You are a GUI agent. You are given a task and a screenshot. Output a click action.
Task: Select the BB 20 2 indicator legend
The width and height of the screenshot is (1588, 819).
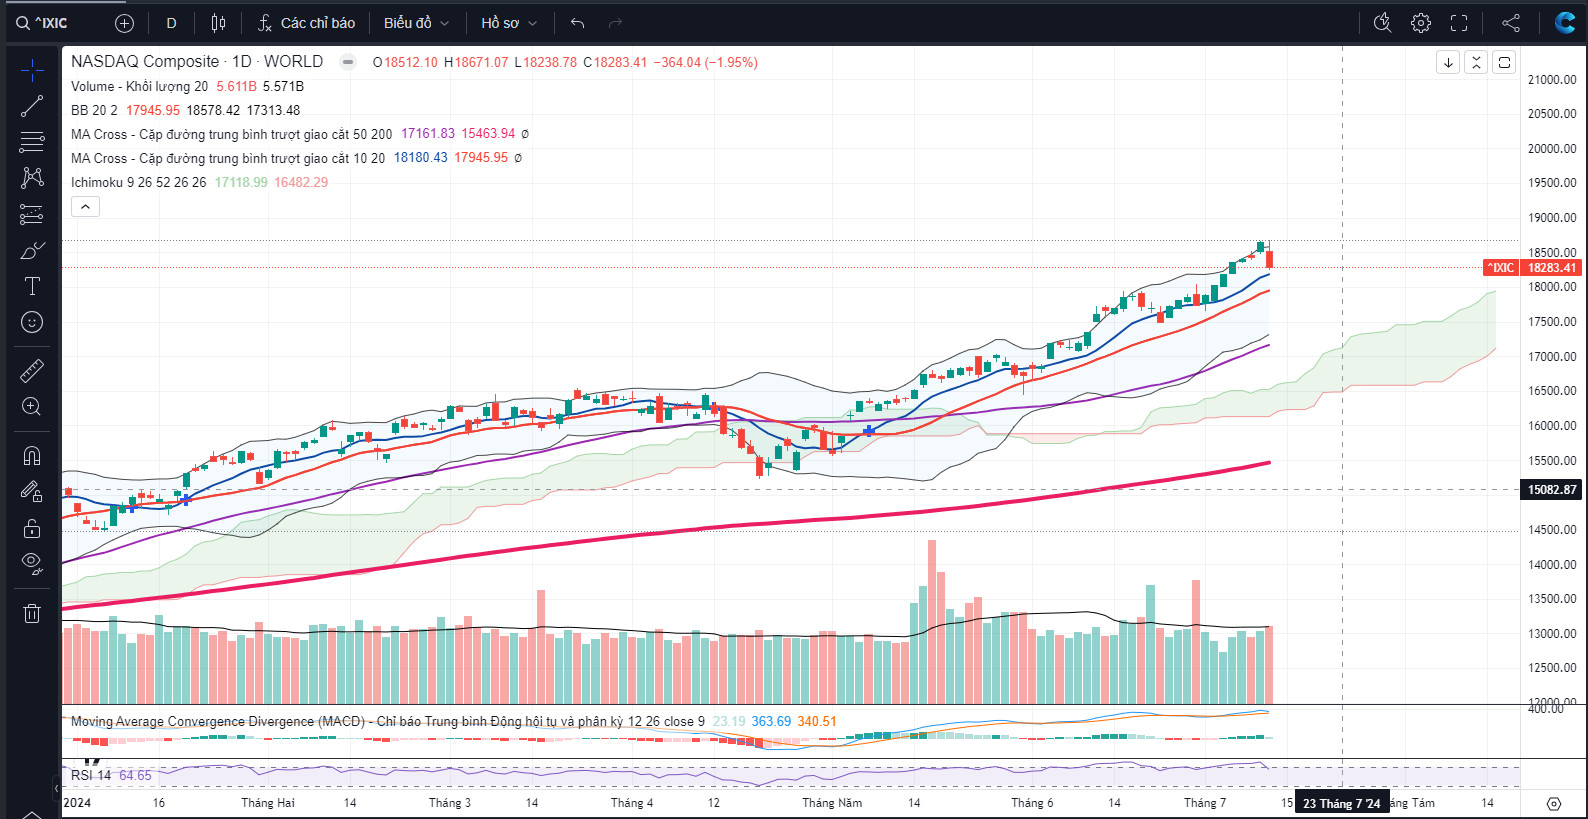[x=94, y=110]
